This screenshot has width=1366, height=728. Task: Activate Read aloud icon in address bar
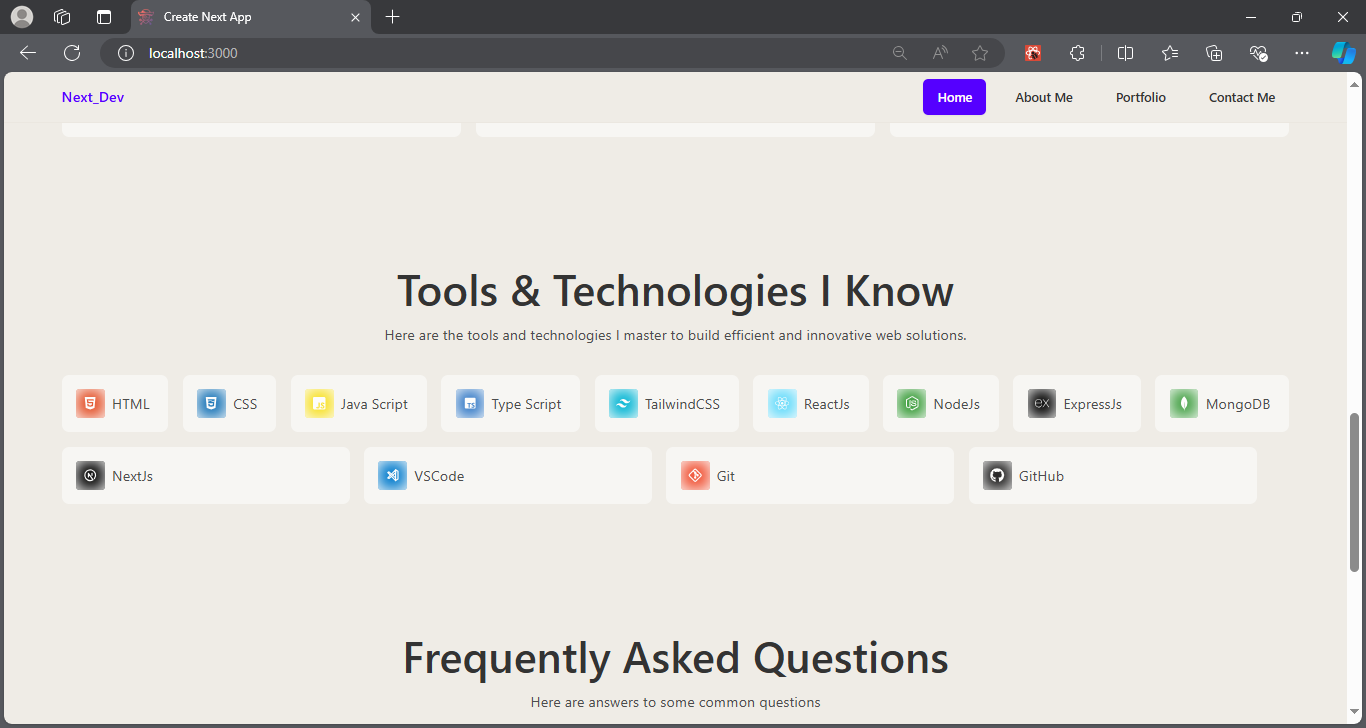(x=940, y=53)
